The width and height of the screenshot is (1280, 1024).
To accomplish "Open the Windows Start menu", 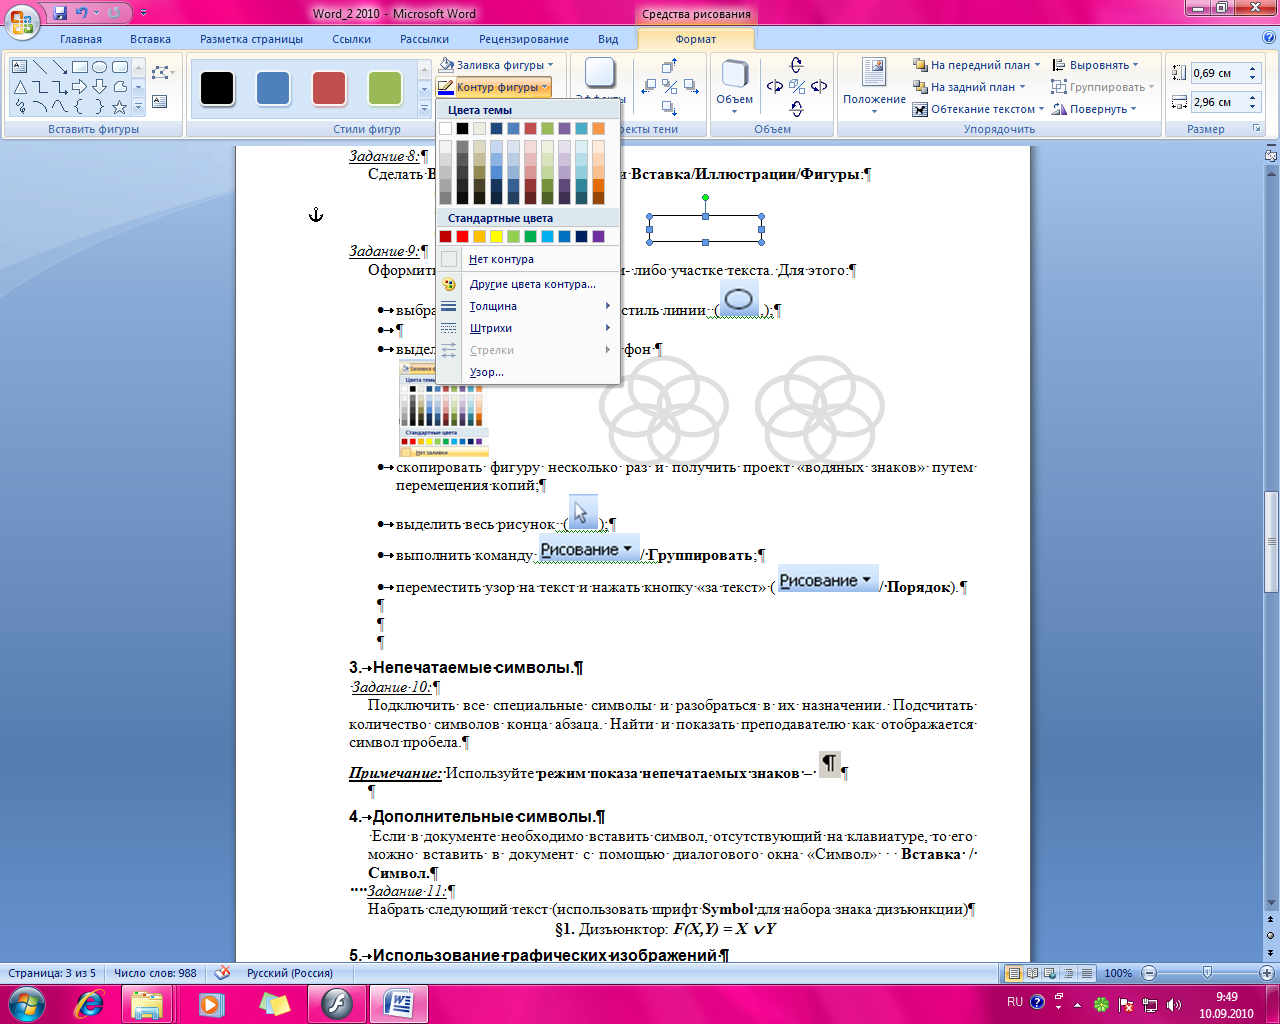I will tap(26, 1004).
